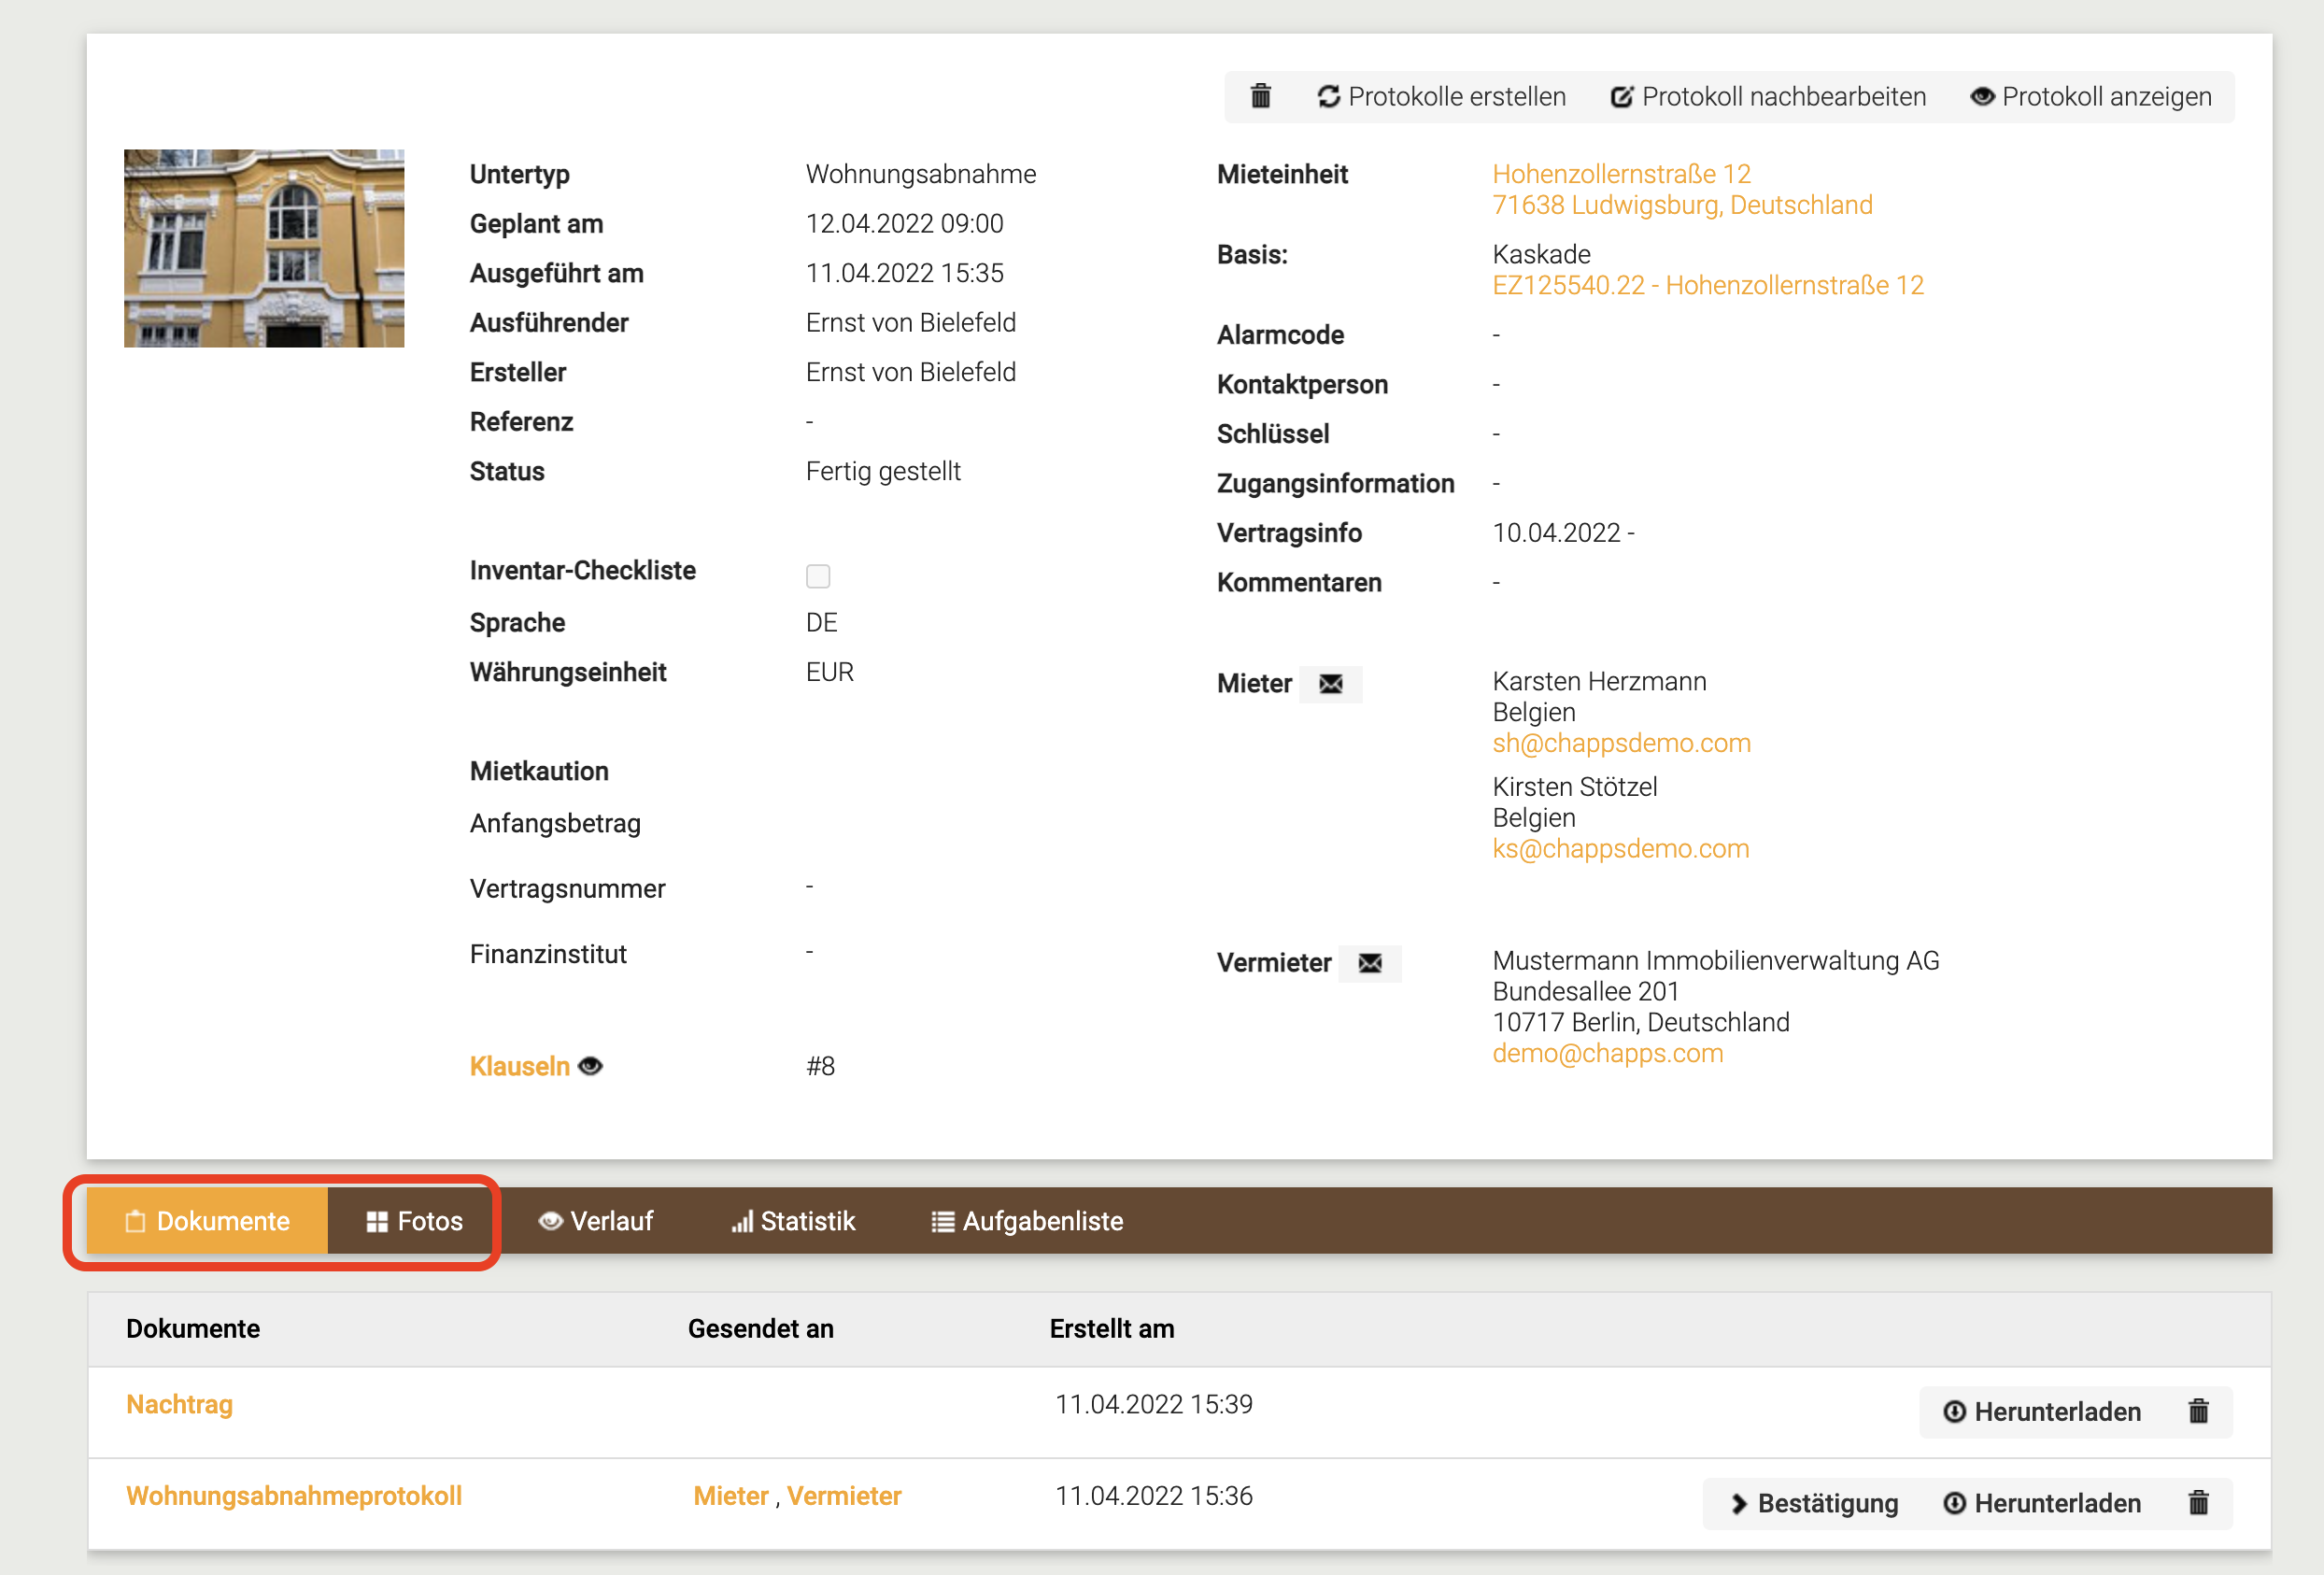Screen dimensions: 2324x1575
Task: Open the Aufgabenliste tab
Action: tap(1027, 1221)
